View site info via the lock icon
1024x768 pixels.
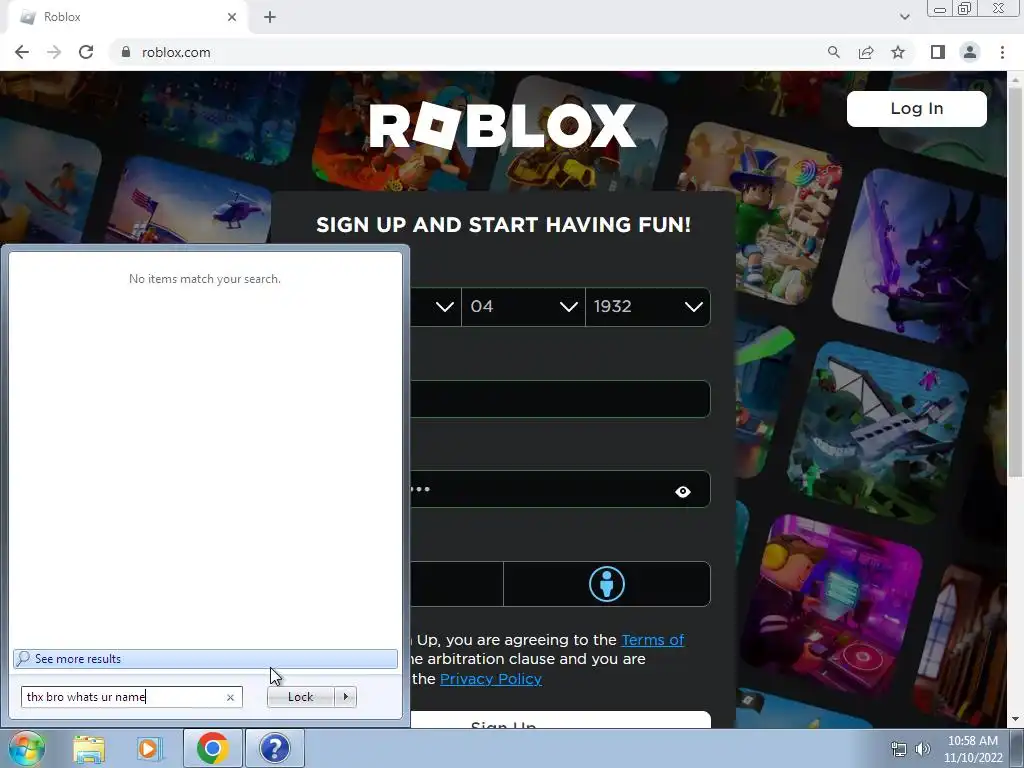click(126, 52)
